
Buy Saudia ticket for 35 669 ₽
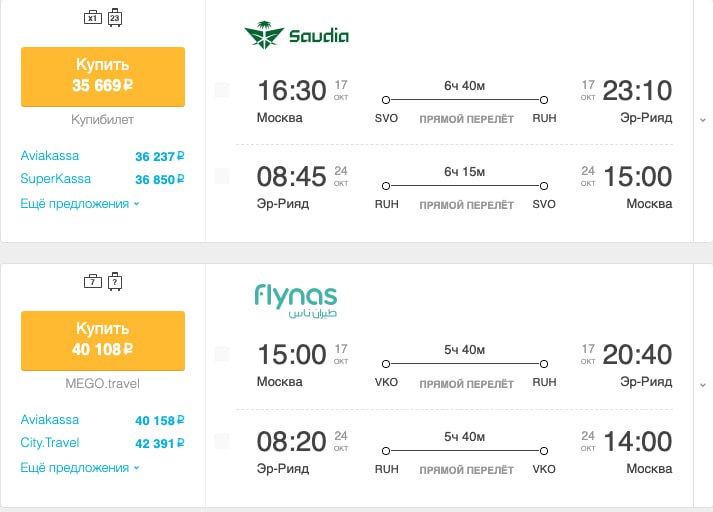tap(103, 76)
